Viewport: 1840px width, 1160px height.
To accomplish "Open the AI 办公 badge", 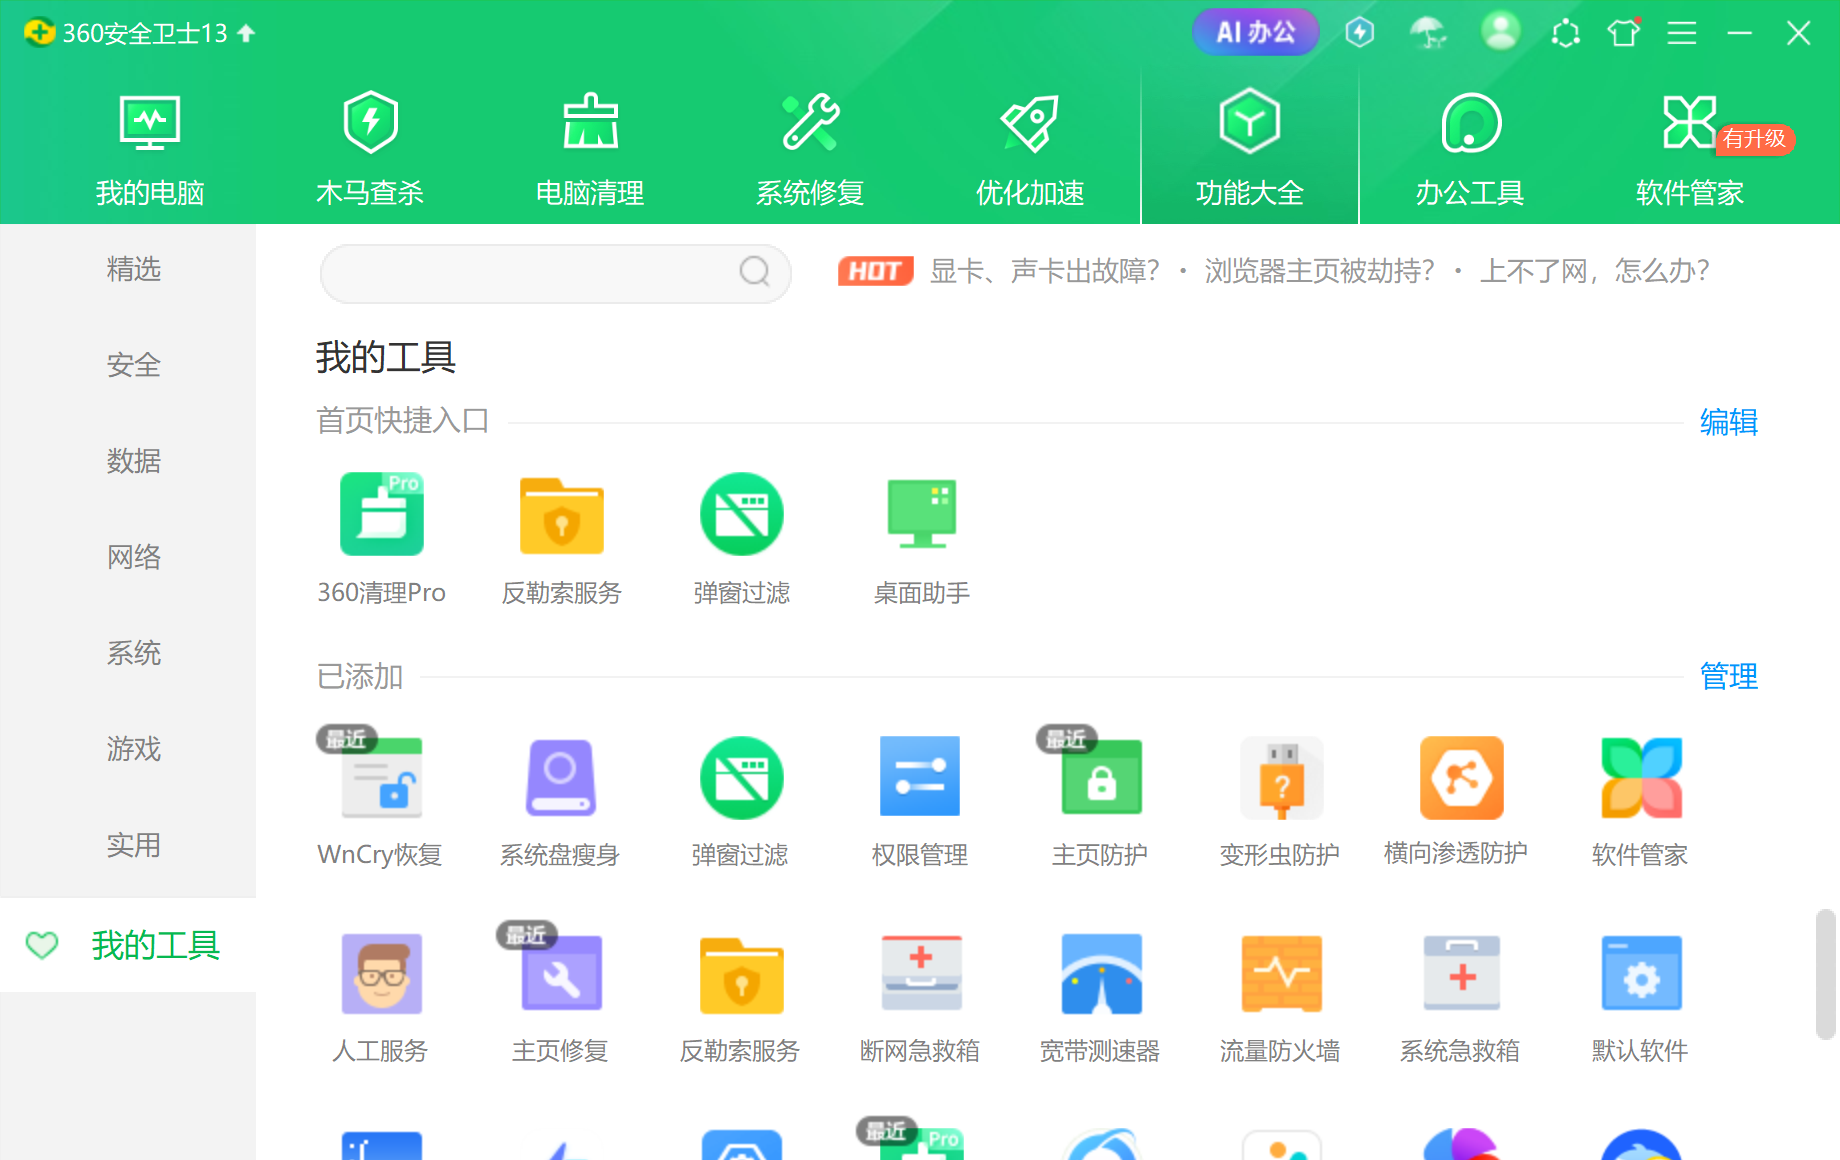I will 1255,32.
